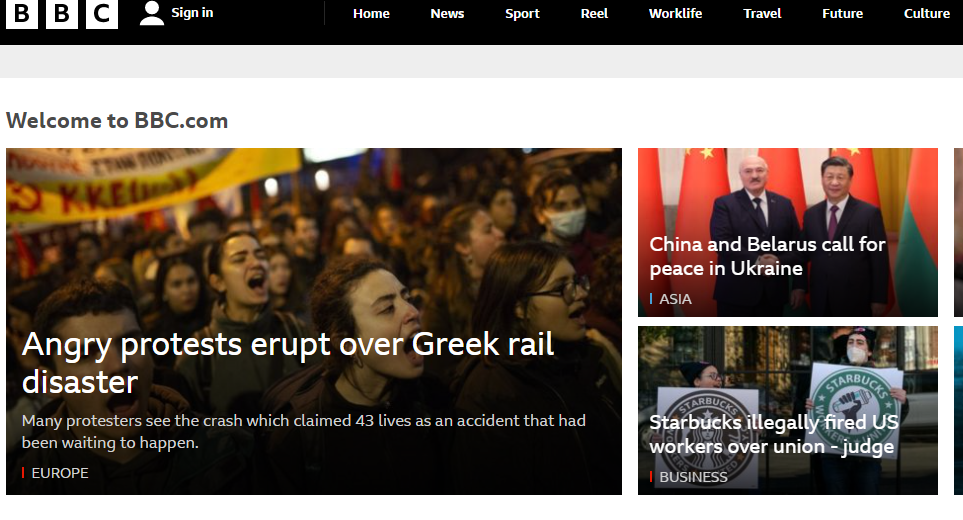Screen dimensions: 963x520
Task: Click the Business category tag
Action: 693,477
